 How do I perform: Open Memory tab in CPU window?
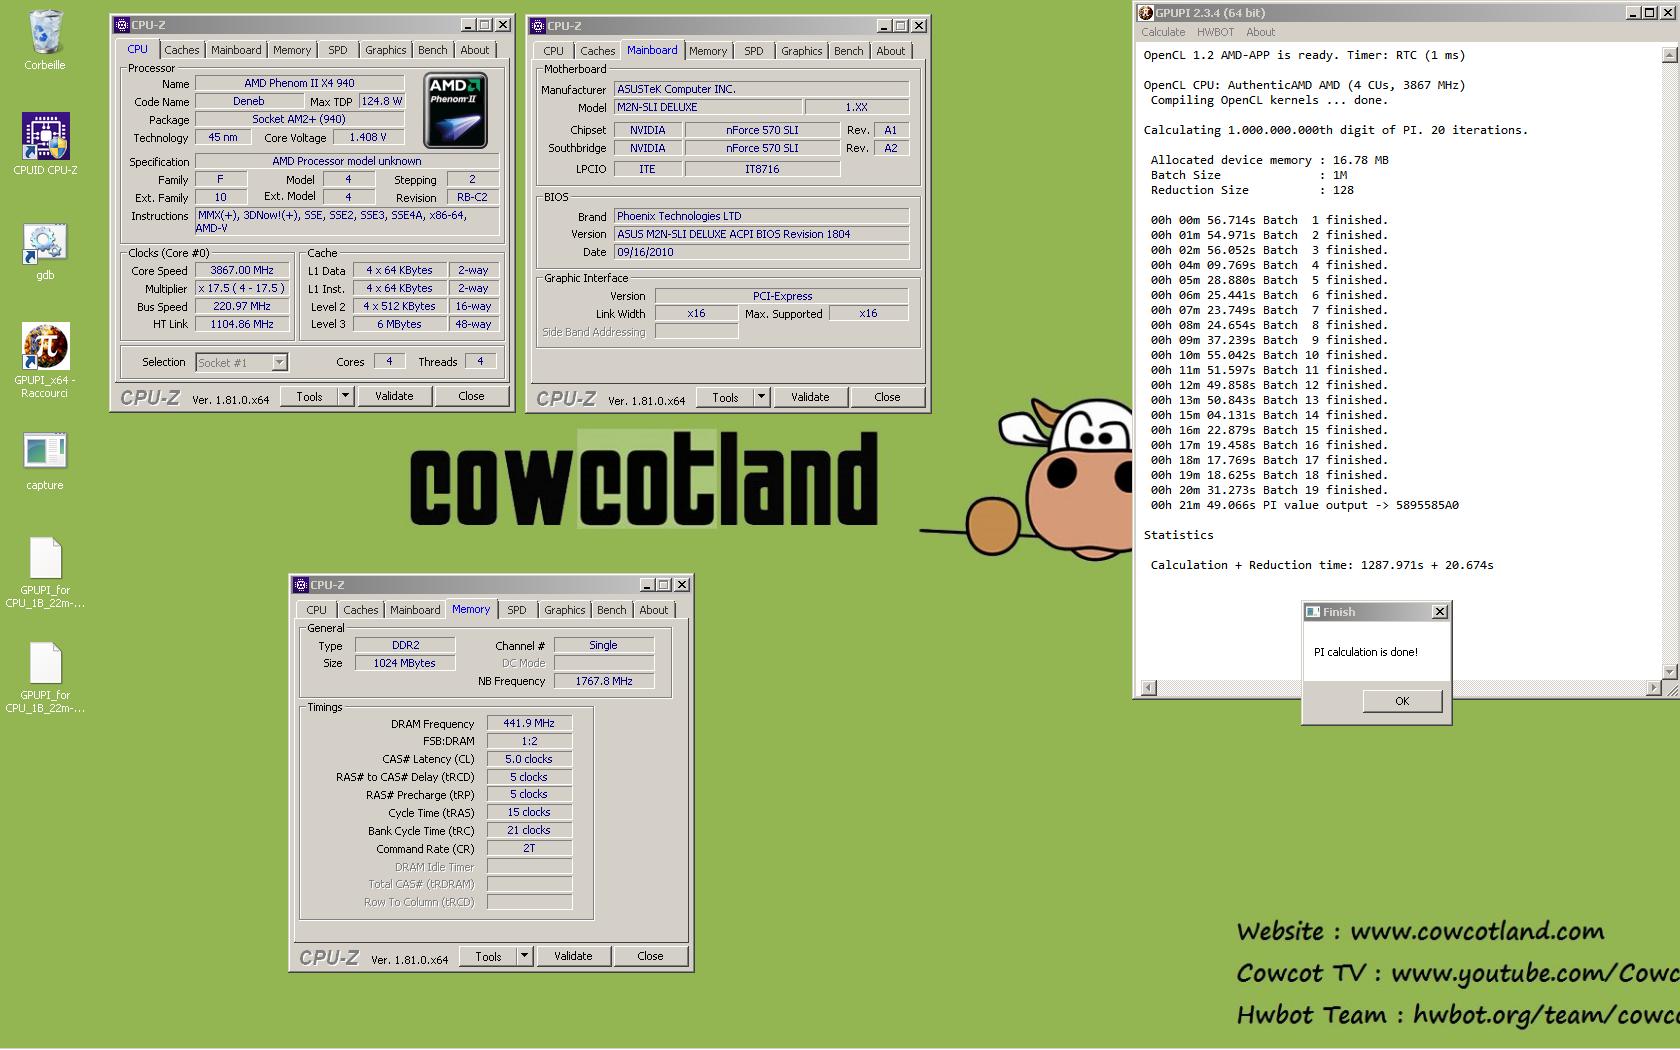(x=292, y=50)
